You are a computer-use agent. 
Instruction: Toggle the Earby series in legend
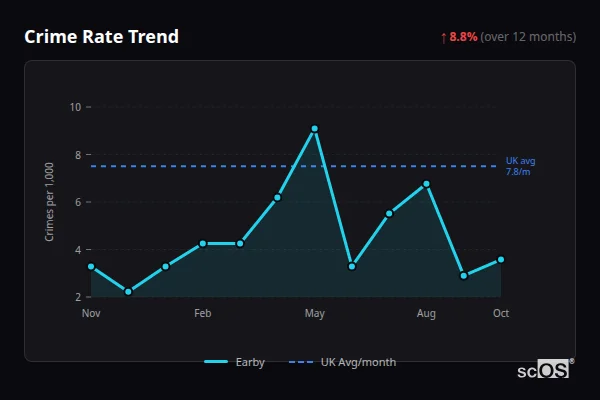[x=234, y=362]
